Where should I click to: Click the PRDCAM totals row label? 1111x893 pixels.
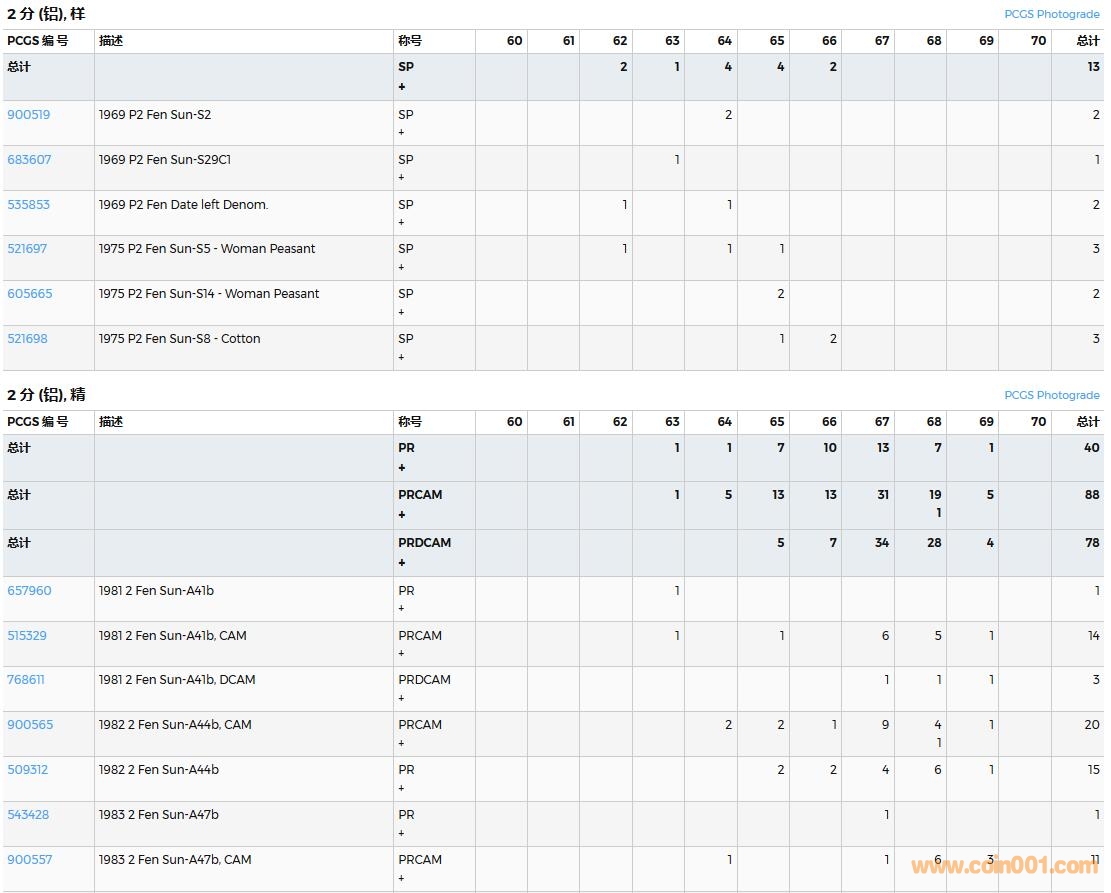[x=424, y=543]
